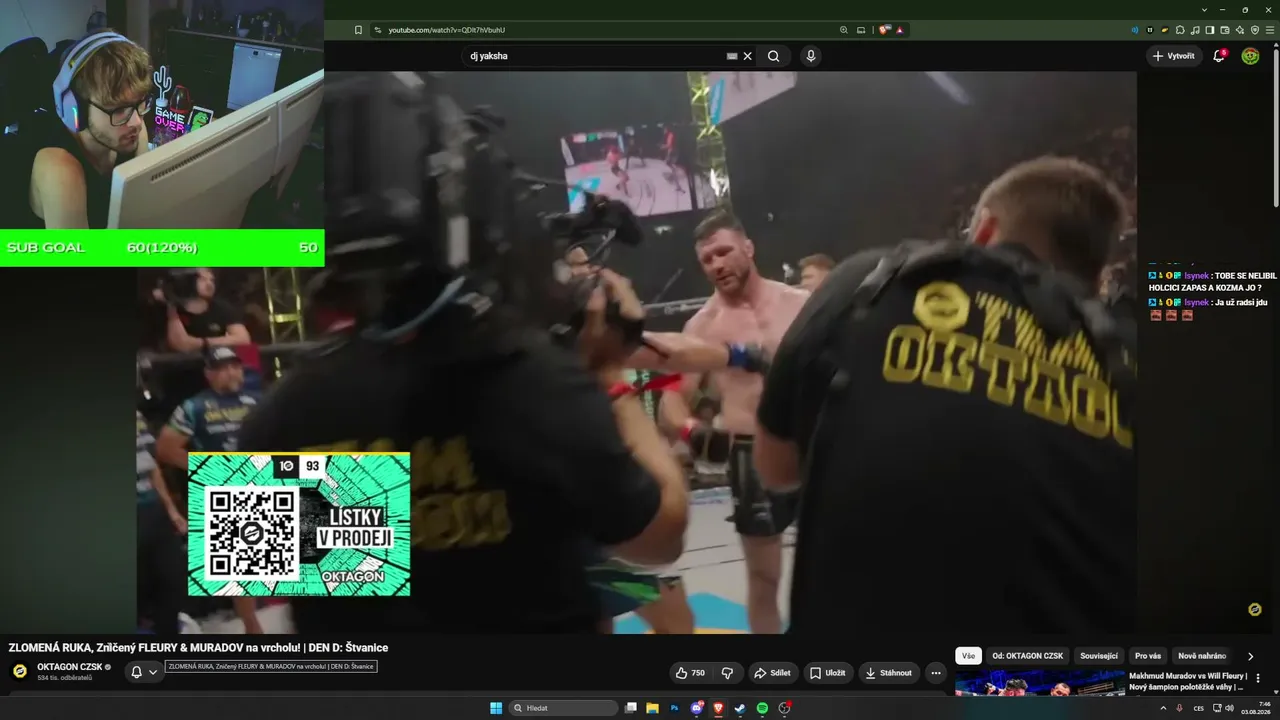Screen dimensions: 1280x720
Task: Open Makhmud Muradov vs Will Fleury video title
Action: pos(1188,681)
